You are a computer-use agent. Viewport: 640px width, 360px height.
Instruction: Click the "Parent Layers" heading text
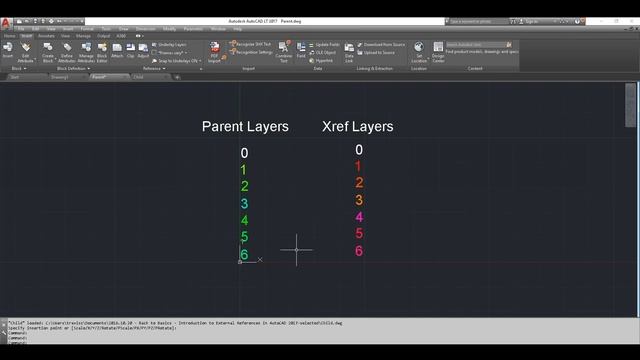[245, 127]
